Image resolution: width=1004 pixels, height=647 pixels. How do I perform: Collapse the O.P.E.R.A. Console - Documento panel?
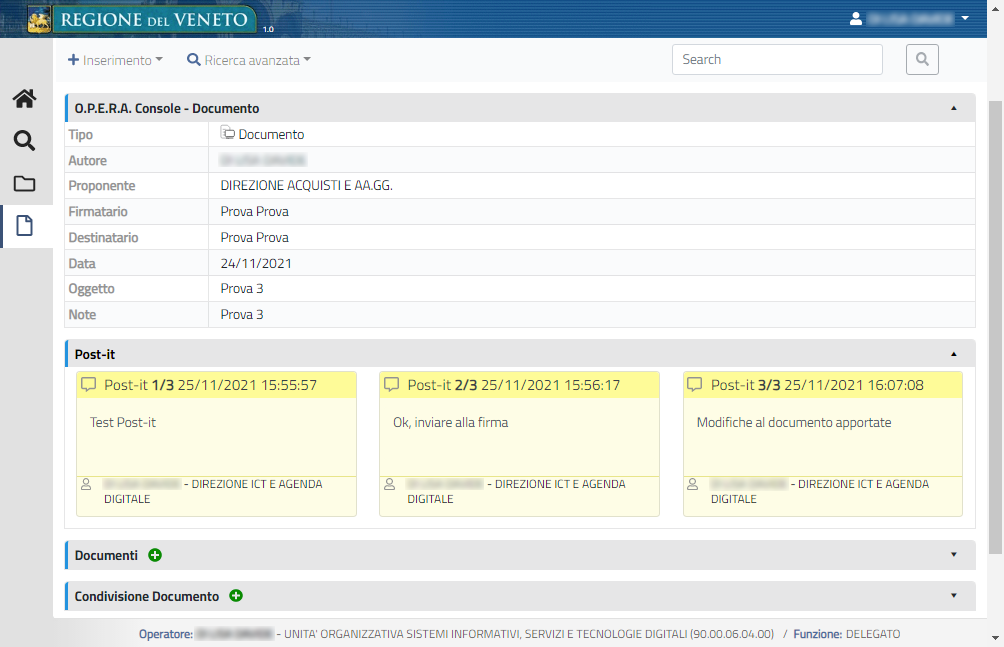click(954, 108)
